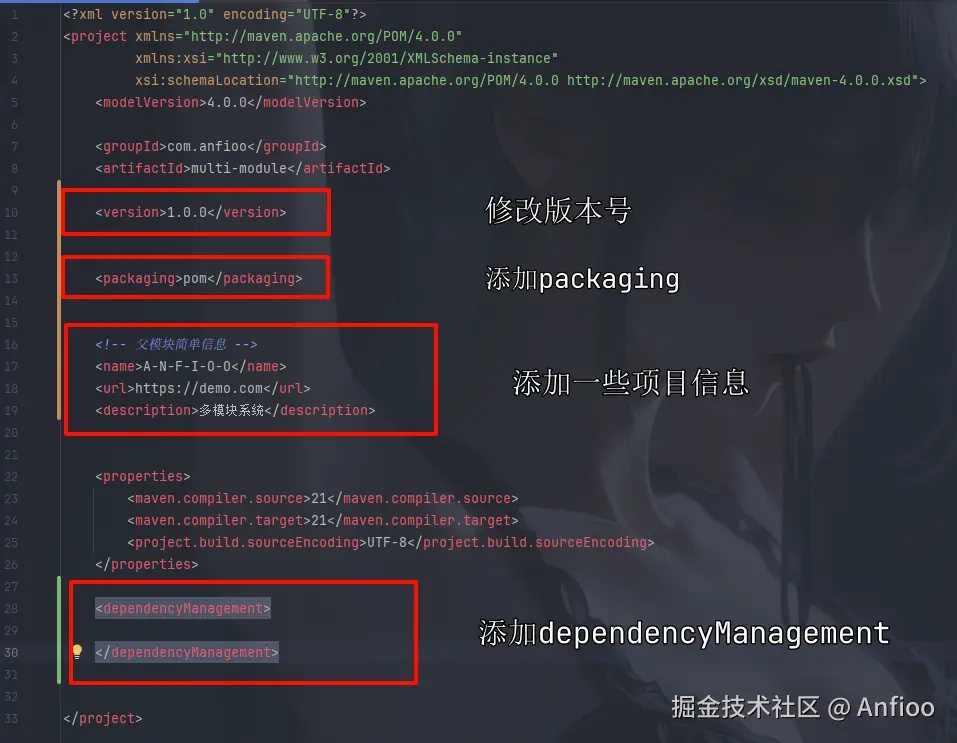Click the opening dependencyManagement tag

pyautogui.click(x=182, y=608)
